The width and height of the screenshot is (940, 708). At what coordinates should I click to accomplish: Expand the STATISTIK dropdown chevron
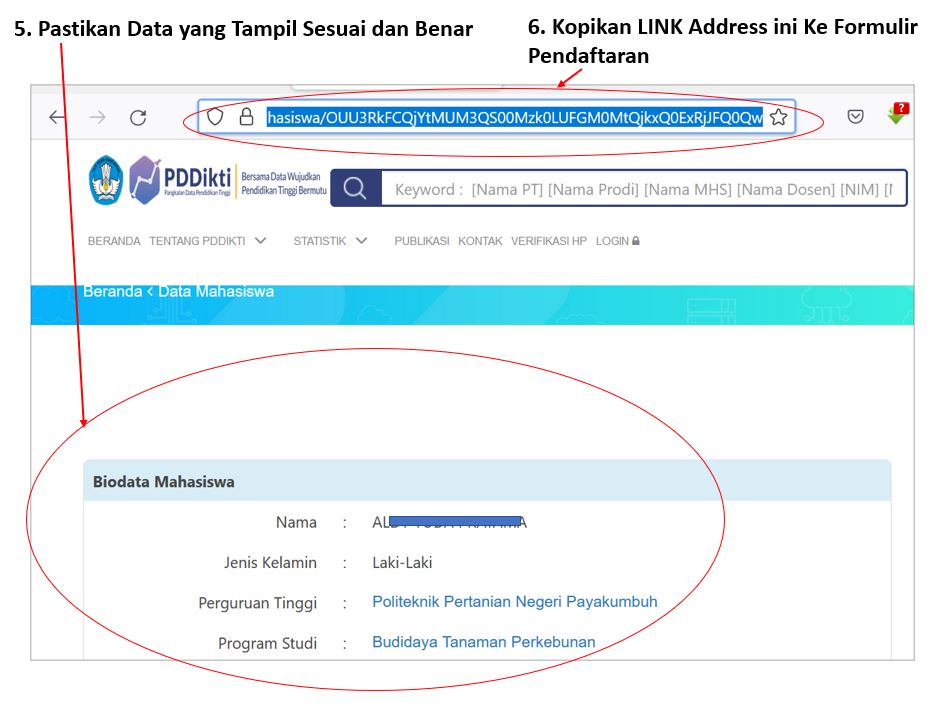(361, 240)
